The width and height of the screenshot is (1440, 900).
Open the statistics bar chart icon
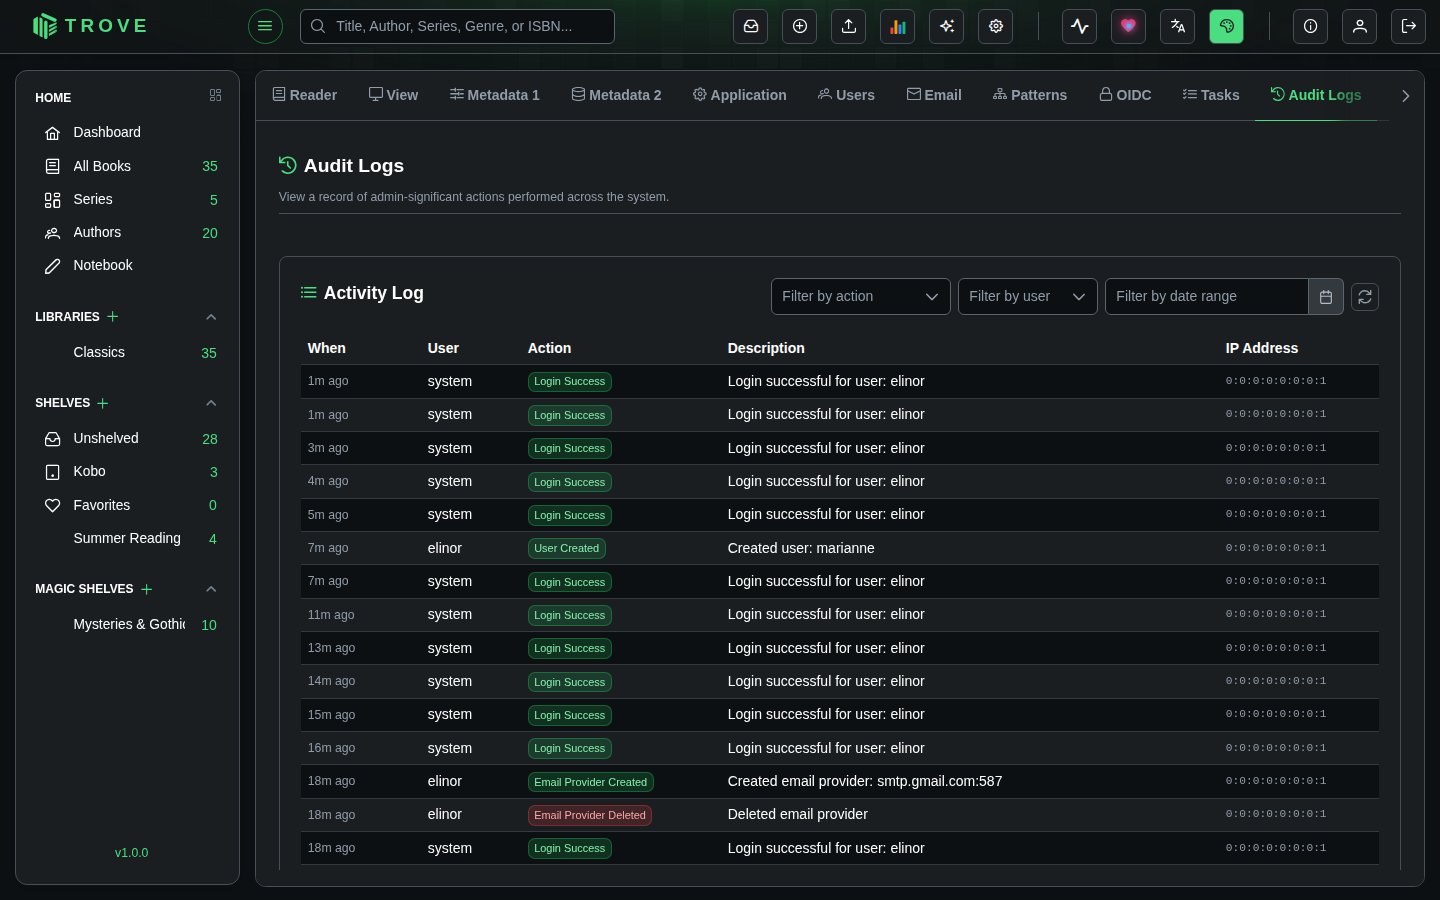pyautogui.click(x=898, y=26)
